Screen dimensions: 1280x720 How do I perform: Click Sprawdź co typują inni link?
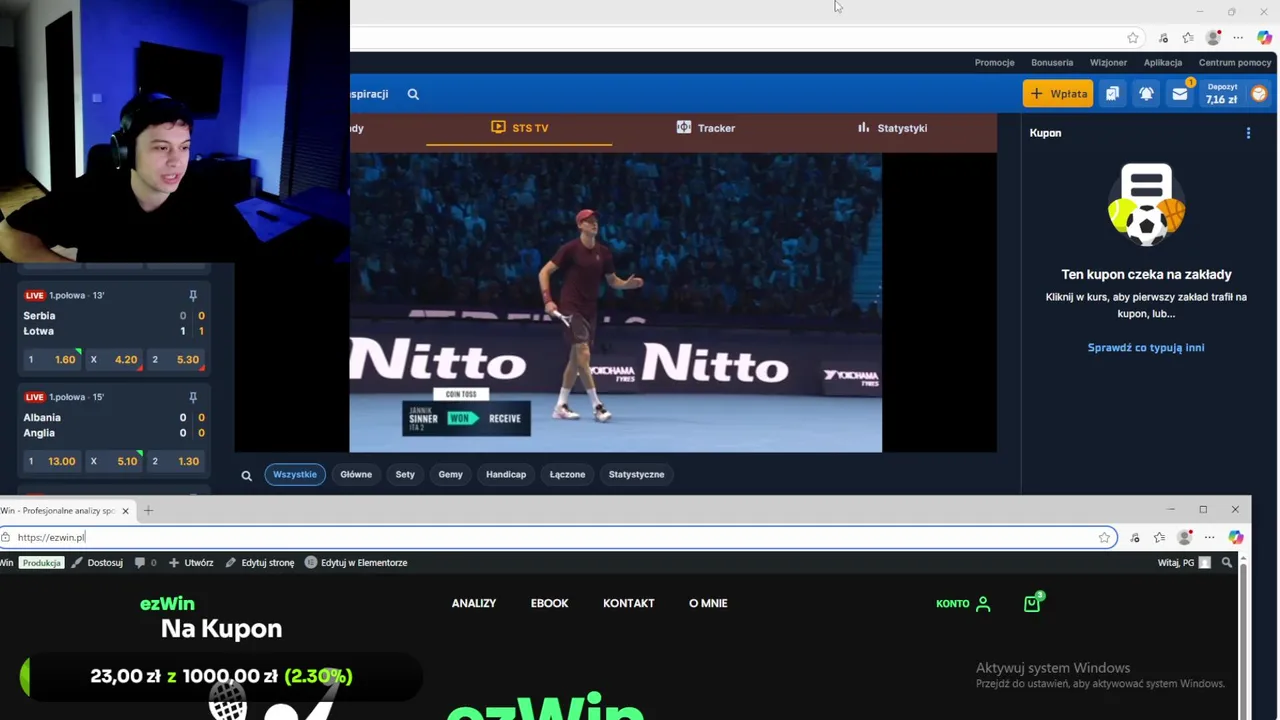(1146, 348)
